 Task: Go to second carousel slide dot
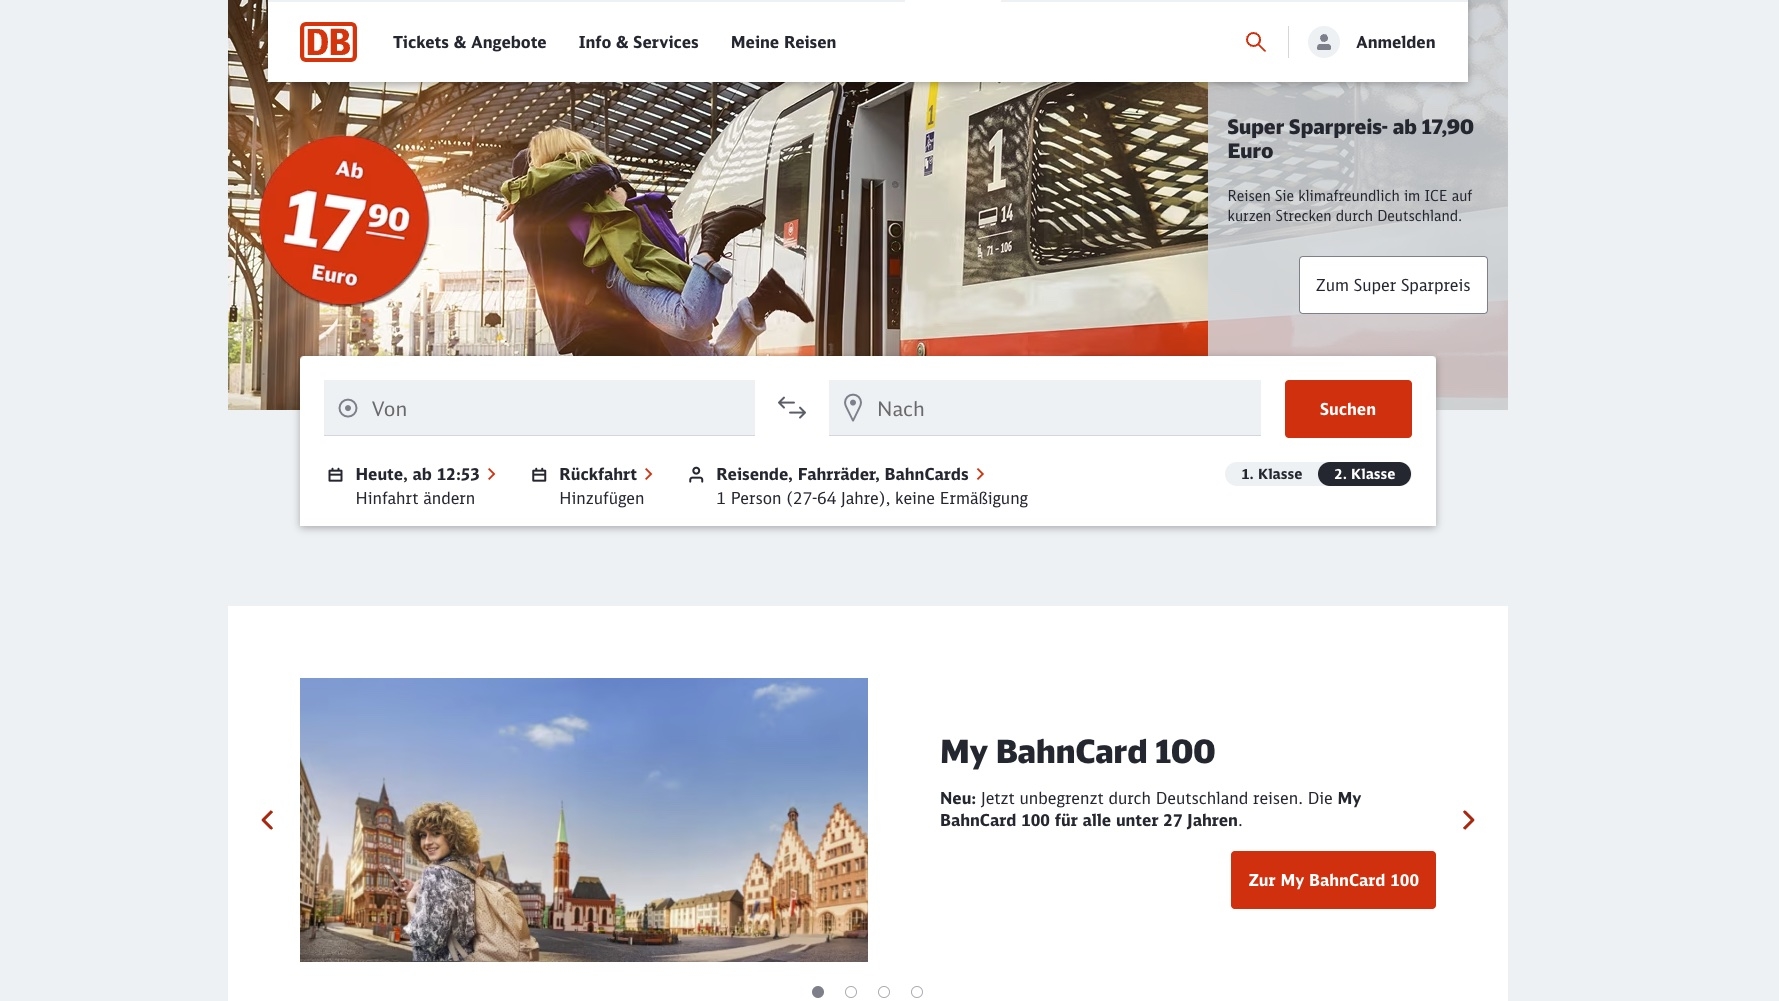(851, 992)
